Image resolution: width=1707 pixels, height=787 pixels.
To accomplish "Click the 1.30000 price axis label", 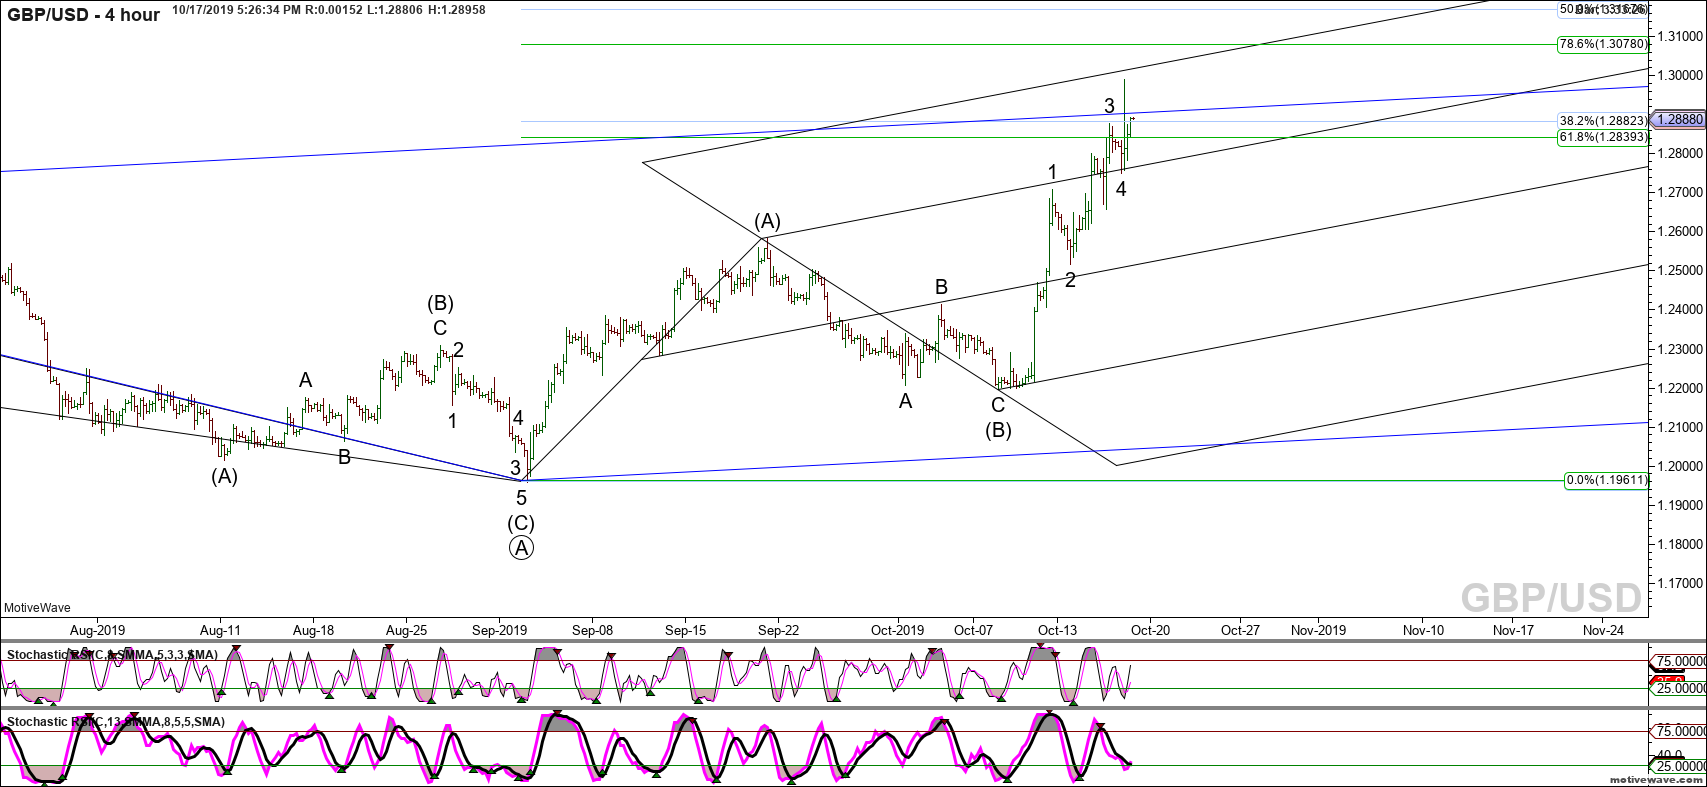I will 1681,75.
